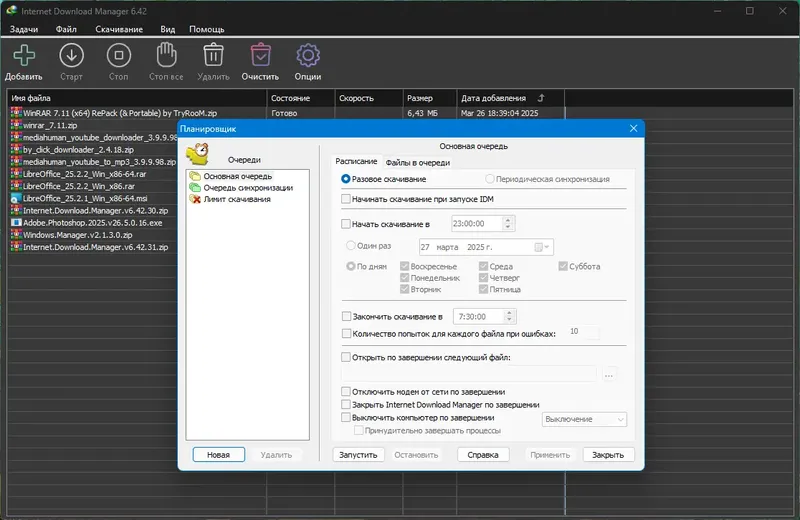This screenshot has height=520, width=800.
Task: Select Основная очередь in queue list
Action: point(238,176)
